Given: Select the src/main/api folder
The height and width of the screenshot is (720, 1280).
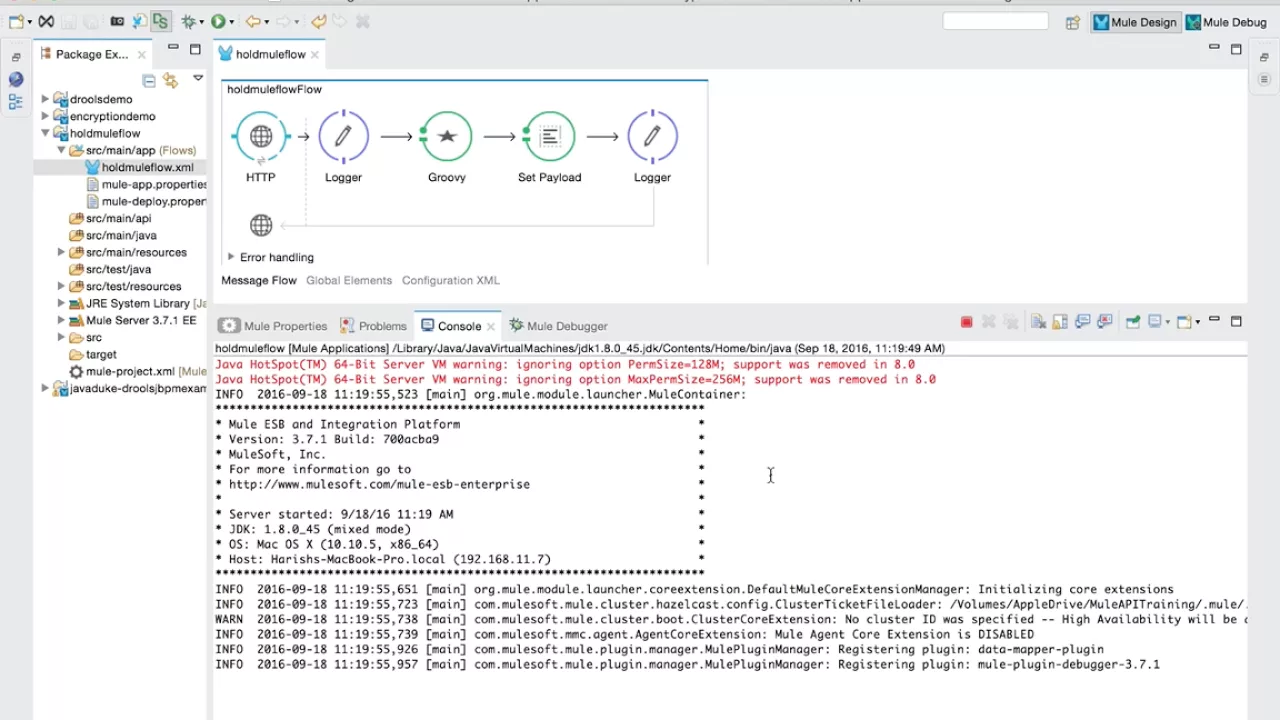Looking at the screenshot, I should [110, 218].
